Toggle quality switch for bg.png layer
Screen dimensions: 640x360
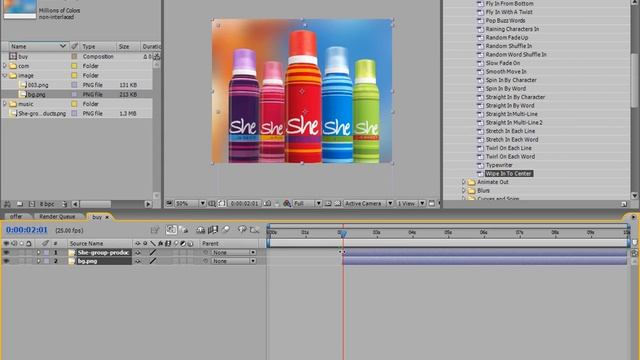point(153,261)
